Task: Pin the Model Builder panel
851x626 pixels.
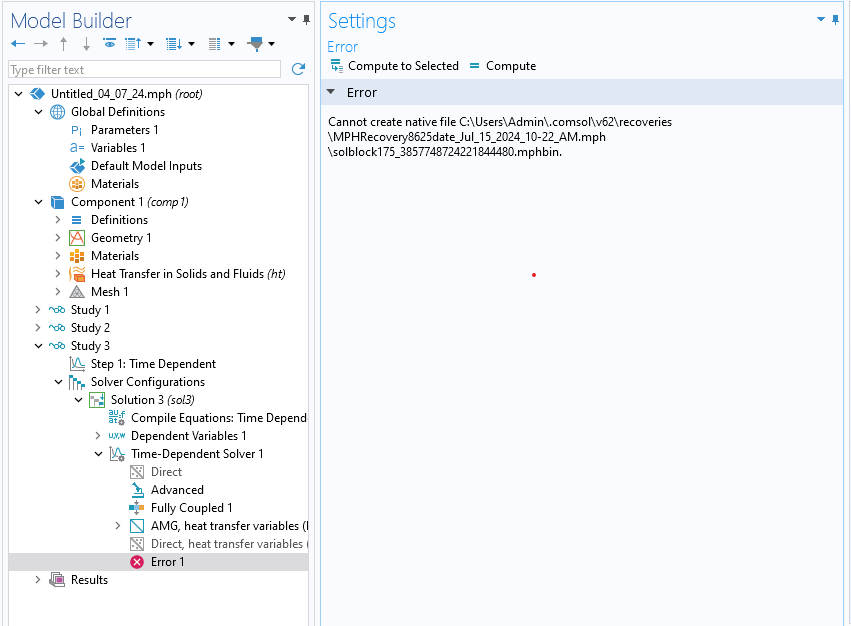Action: (x=305, y=19)
